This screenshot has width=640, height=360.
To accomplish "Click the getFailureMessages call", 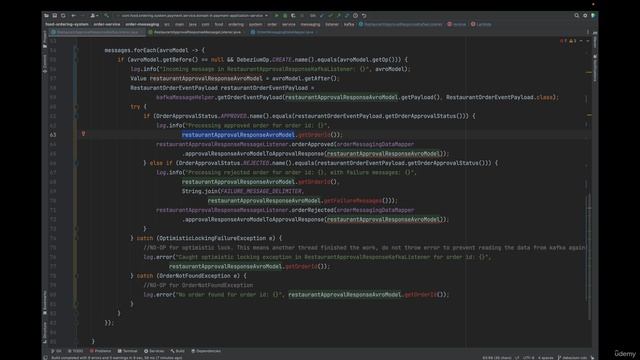I will 353,200.
